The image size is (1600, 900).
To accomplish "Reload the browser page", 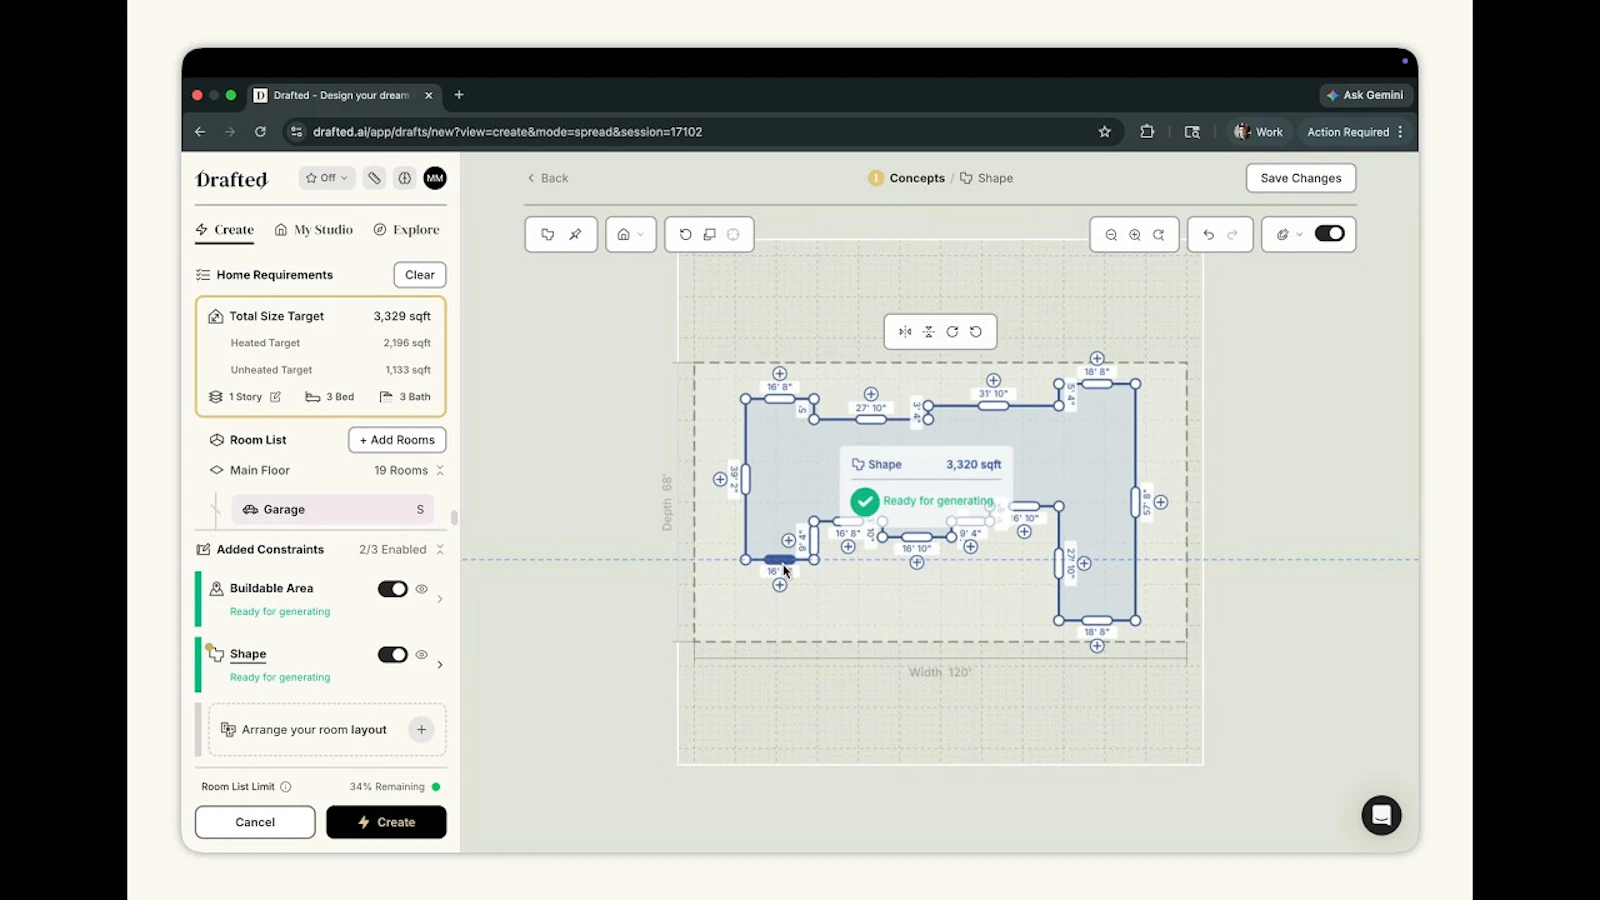I will (260, 132).
